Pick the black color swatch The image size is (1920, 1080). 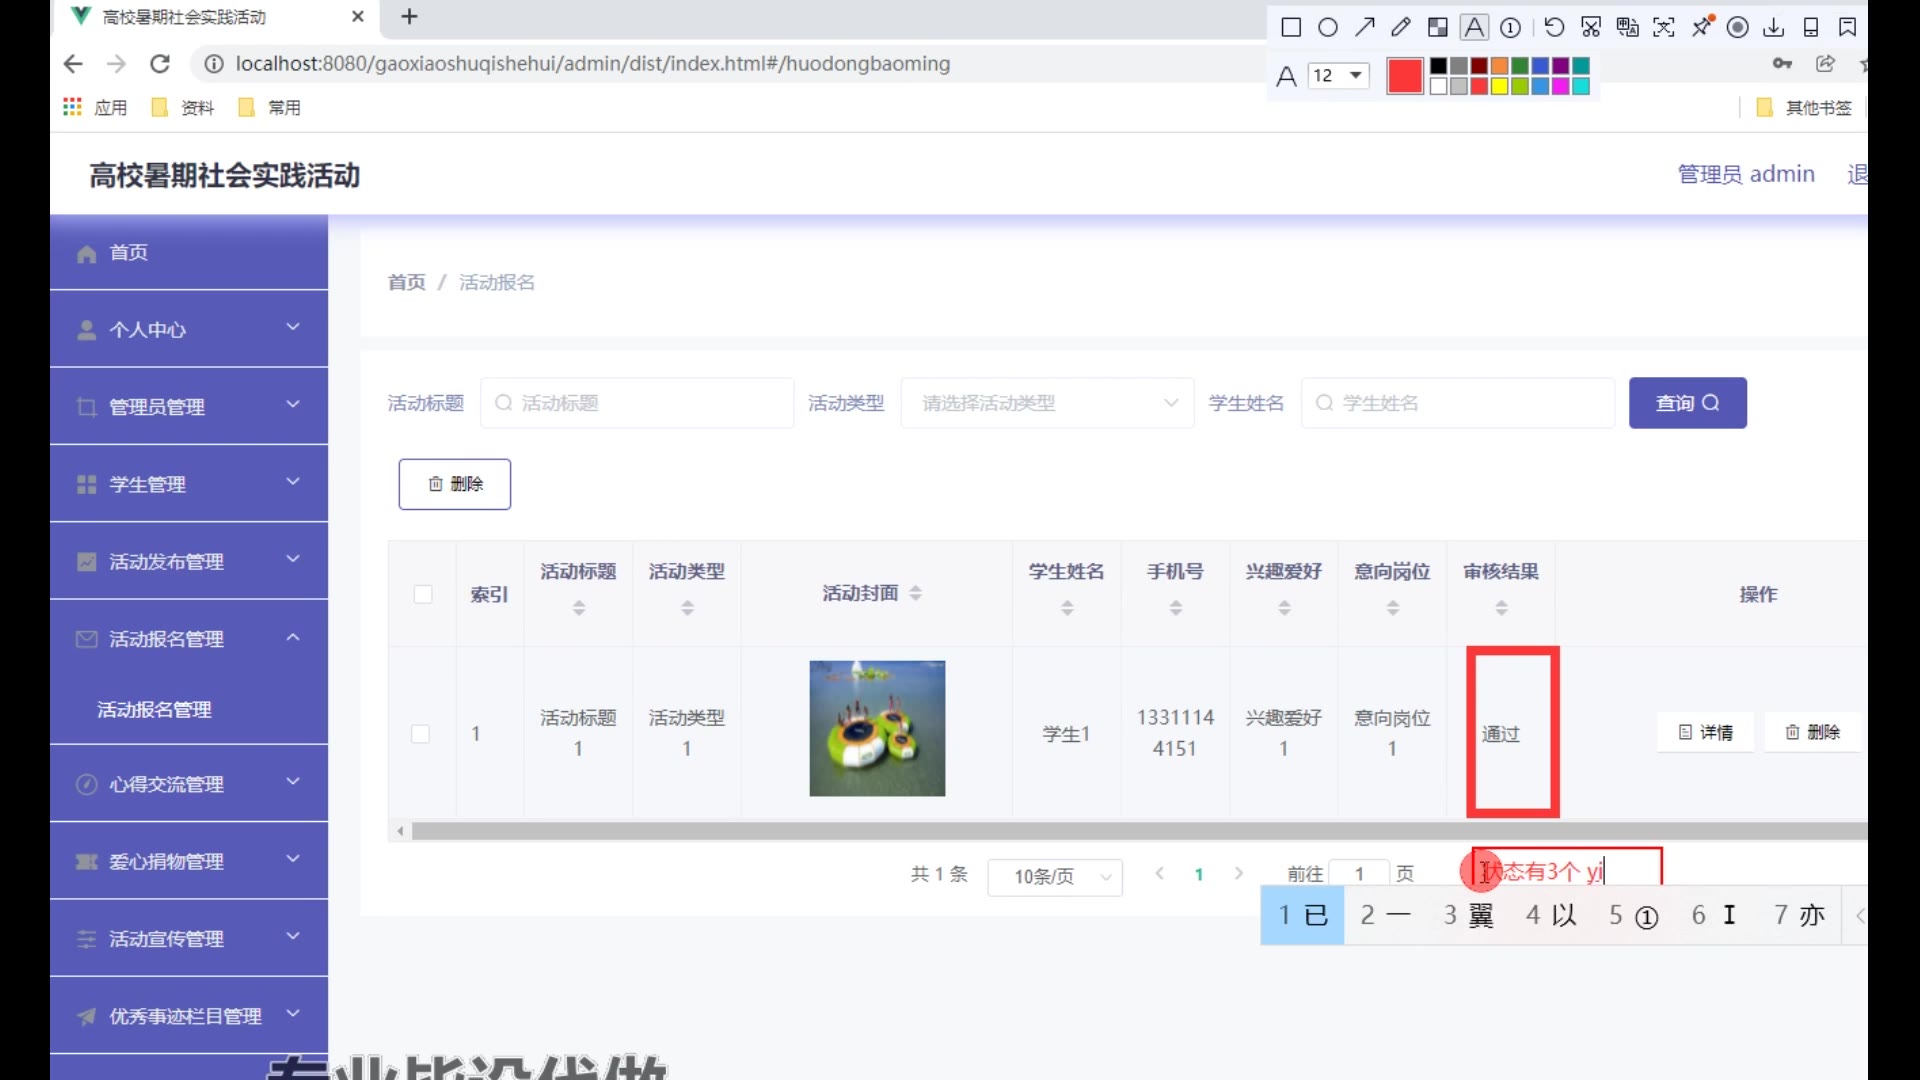pyautogui.click(x=1438, y=66)
